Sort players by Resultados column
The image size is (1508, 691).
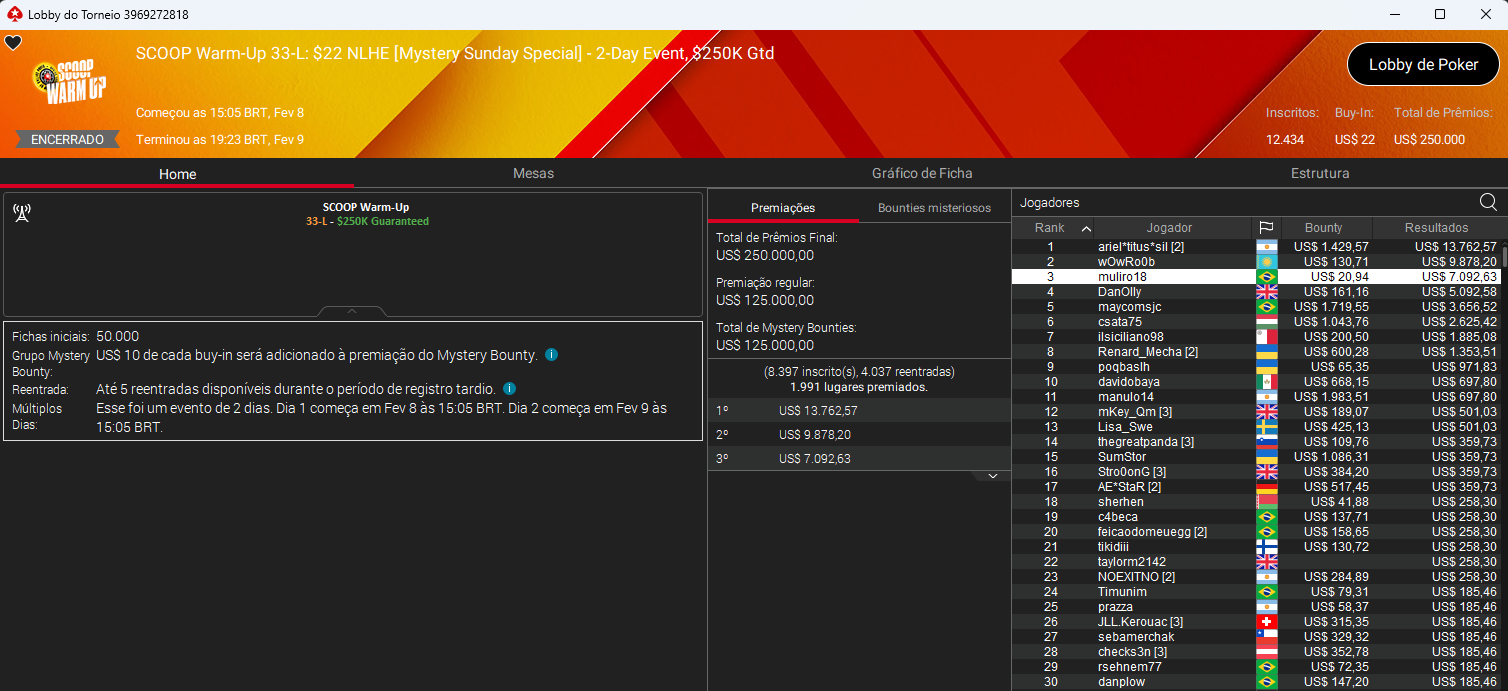(x=1436, y=228)
